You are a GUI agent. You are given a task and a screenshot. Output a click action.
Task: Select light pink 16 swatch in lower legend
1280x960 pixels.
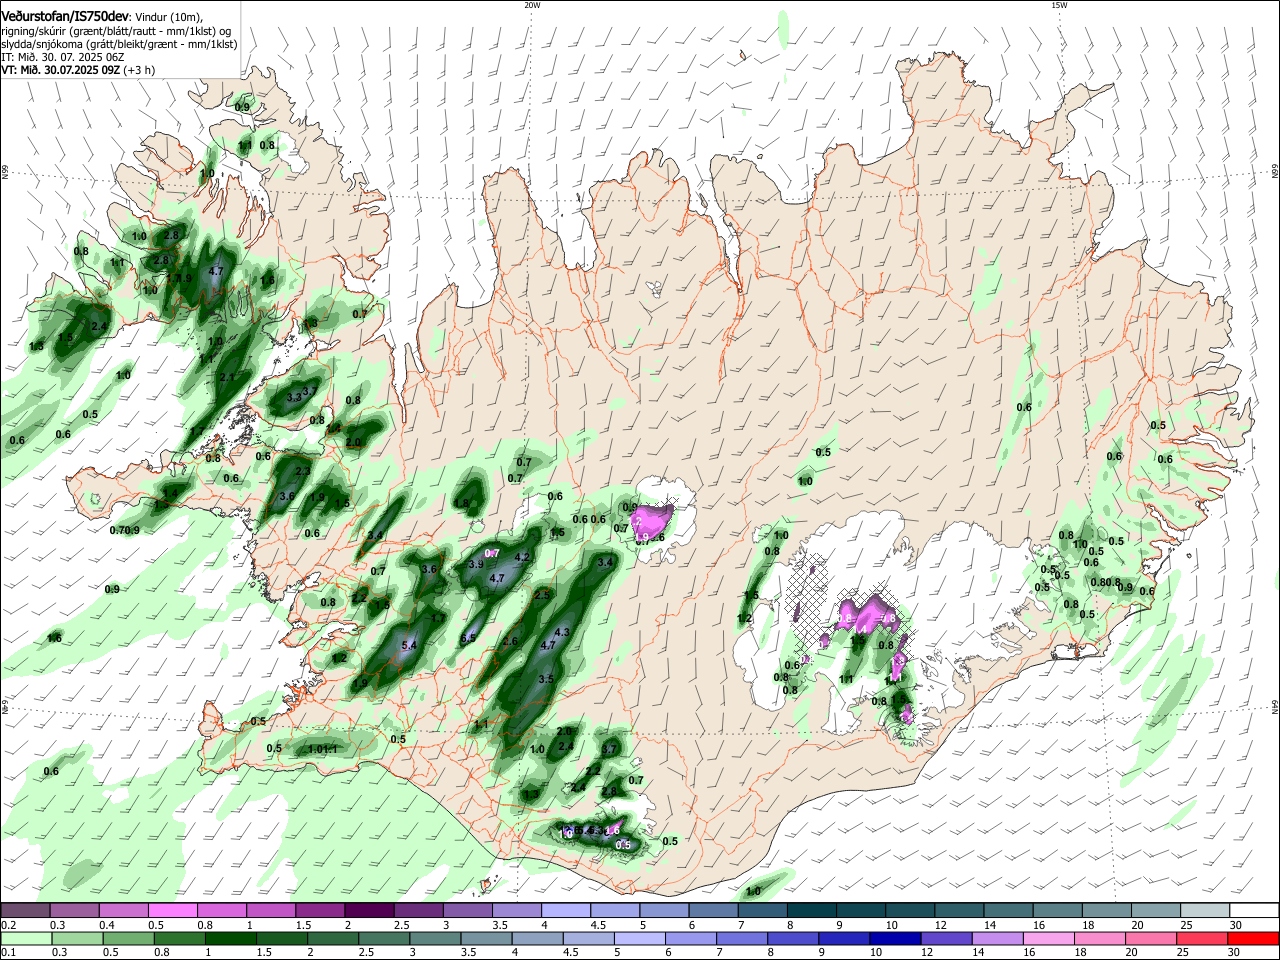(1049, 938)
